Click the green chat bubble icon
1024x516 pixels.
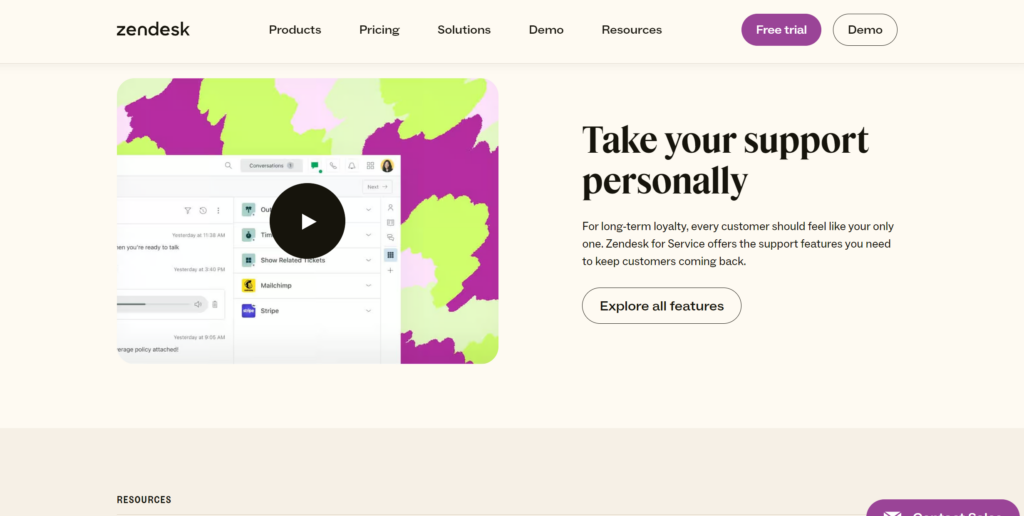(x=315, y=166)
